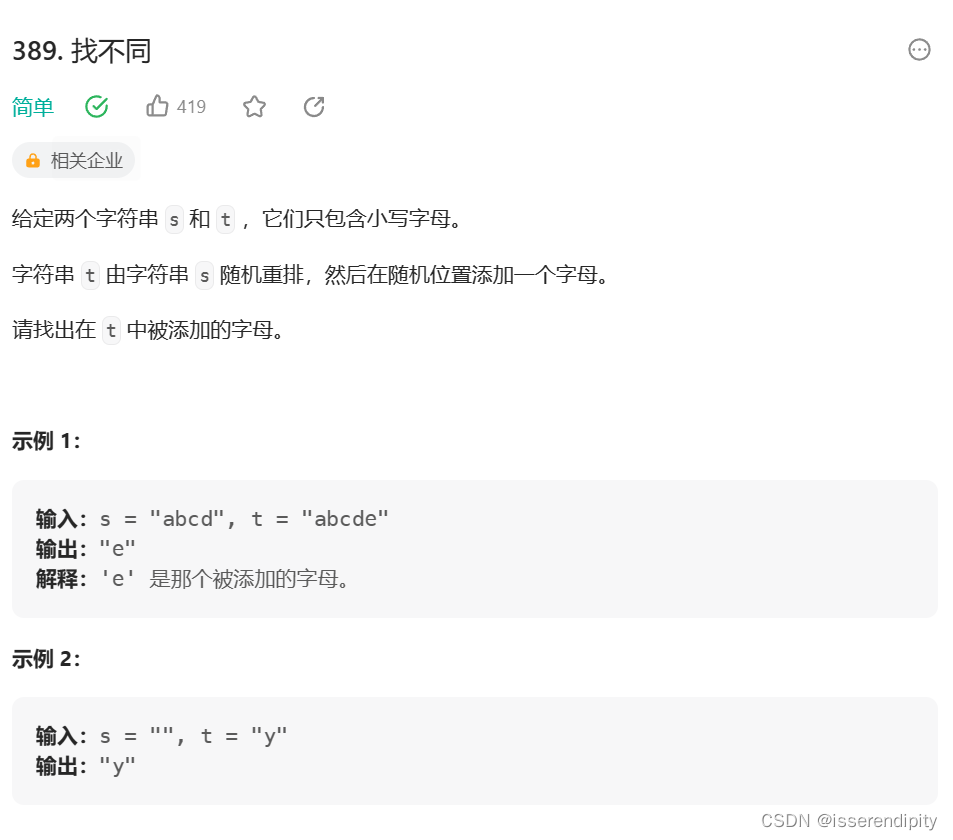Click the inline code t in first sentence

[x=225, y=219]
